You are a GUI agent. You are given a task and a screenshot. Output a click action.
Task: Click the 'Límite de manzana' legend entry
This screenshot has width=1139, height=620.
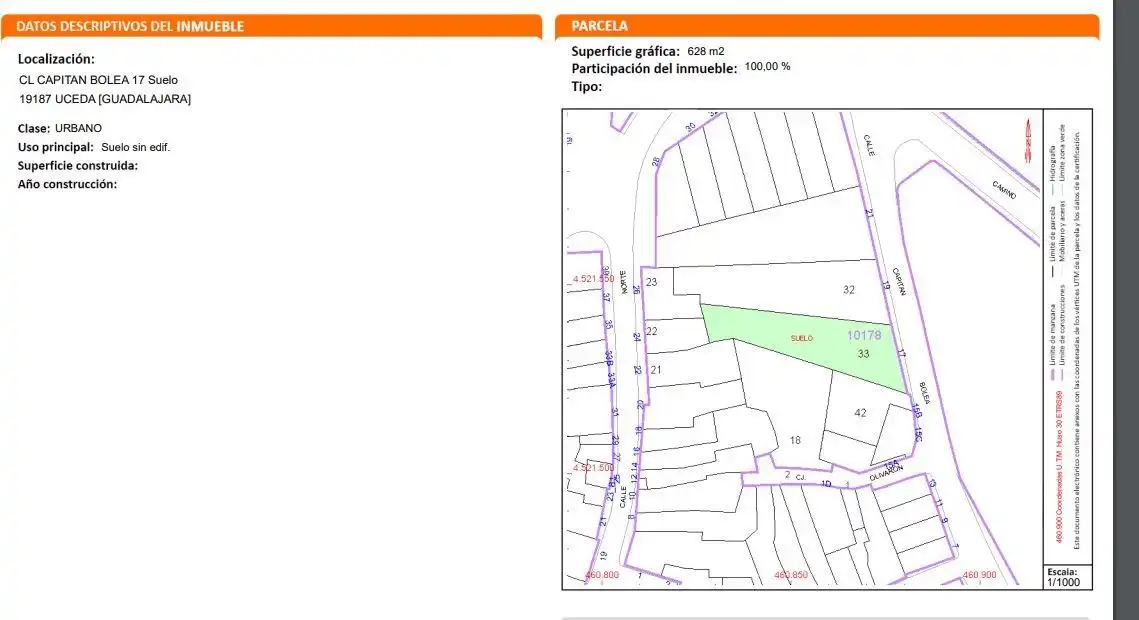point(1052,335)
